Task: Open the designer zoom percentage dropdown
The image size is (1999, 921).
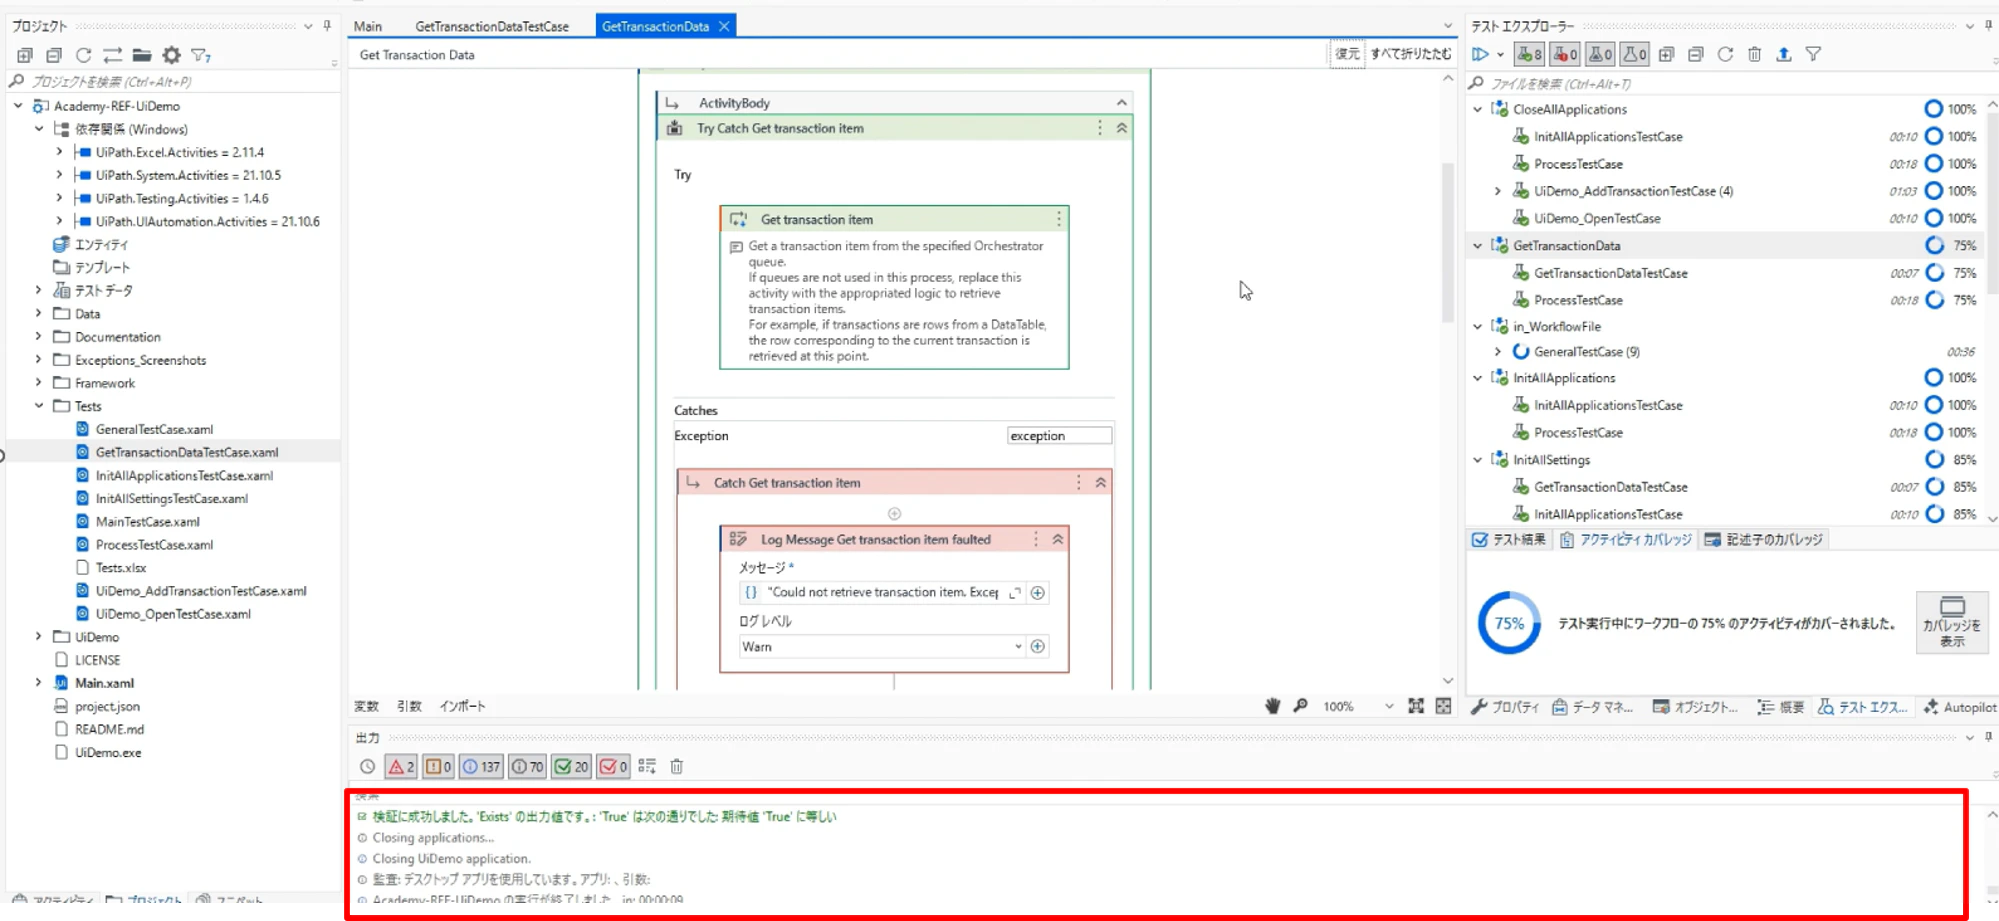Action: tap(1389, 706)
